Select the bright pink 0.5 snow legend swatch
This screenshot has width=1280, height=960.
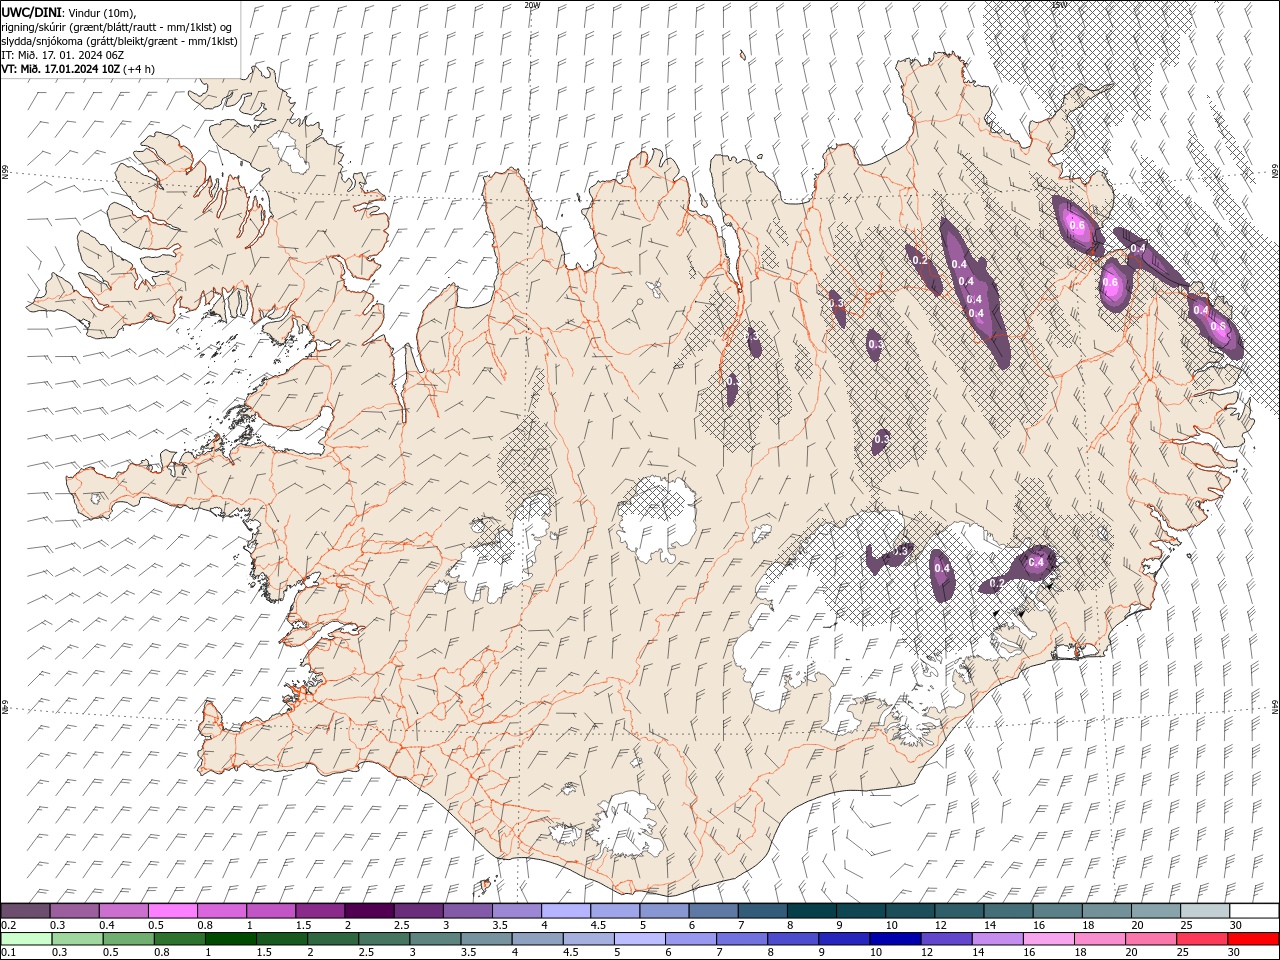click(173, 911)
